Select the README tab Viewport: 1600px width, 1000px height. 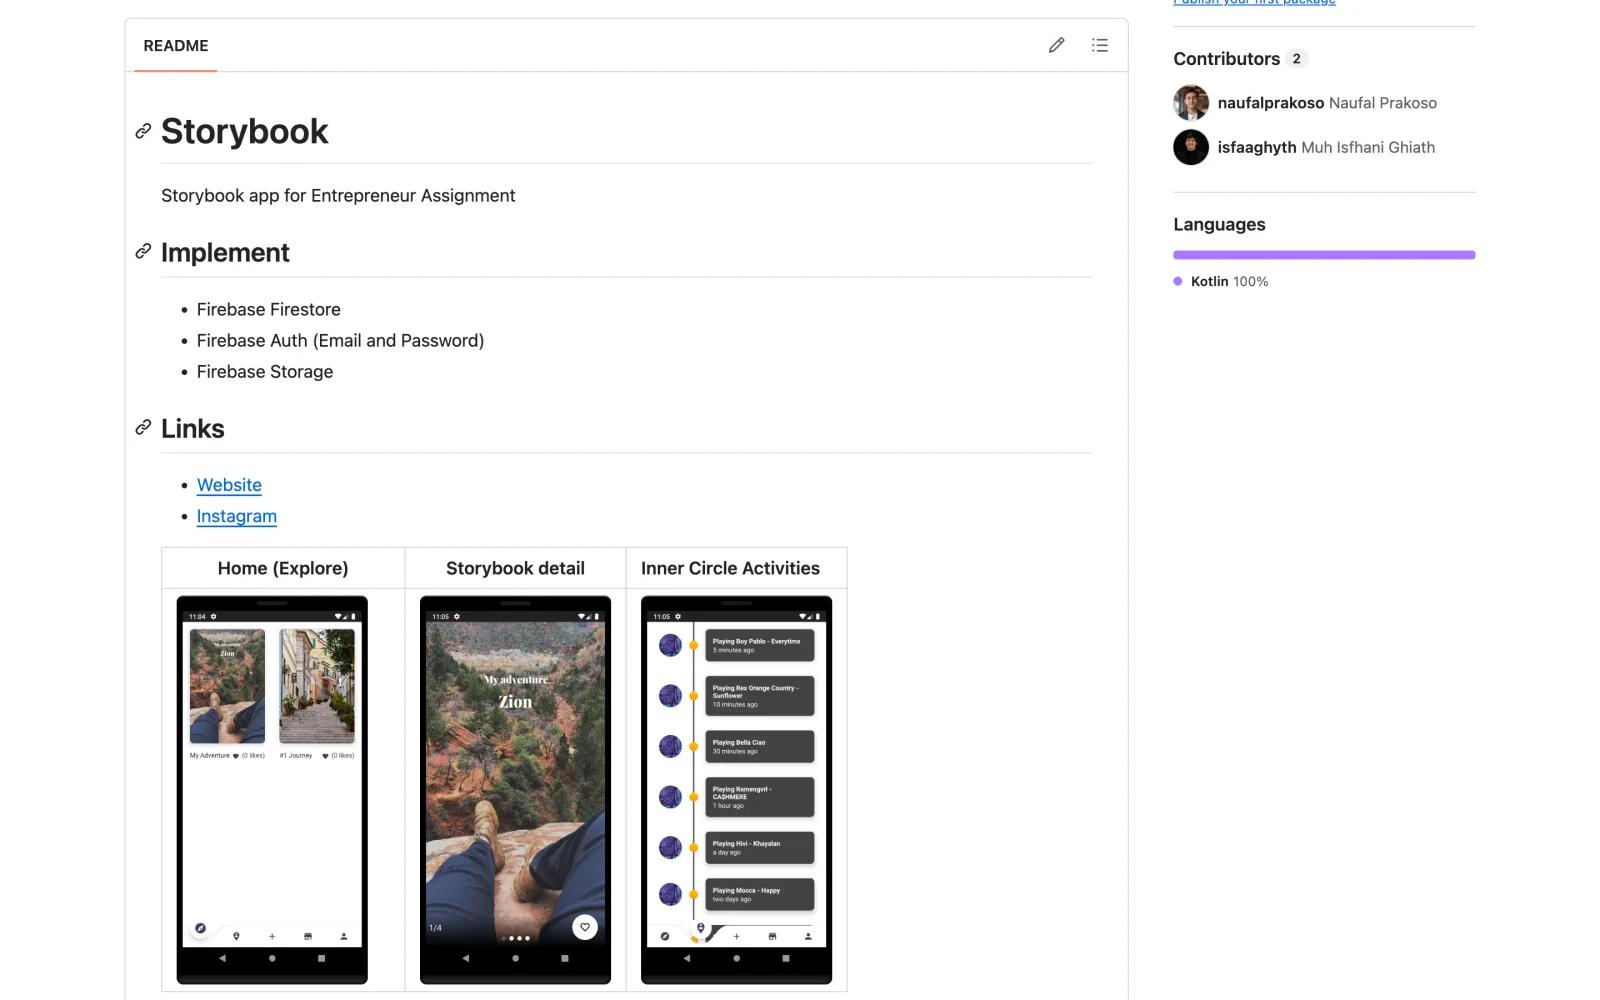(x=176, y=46)
